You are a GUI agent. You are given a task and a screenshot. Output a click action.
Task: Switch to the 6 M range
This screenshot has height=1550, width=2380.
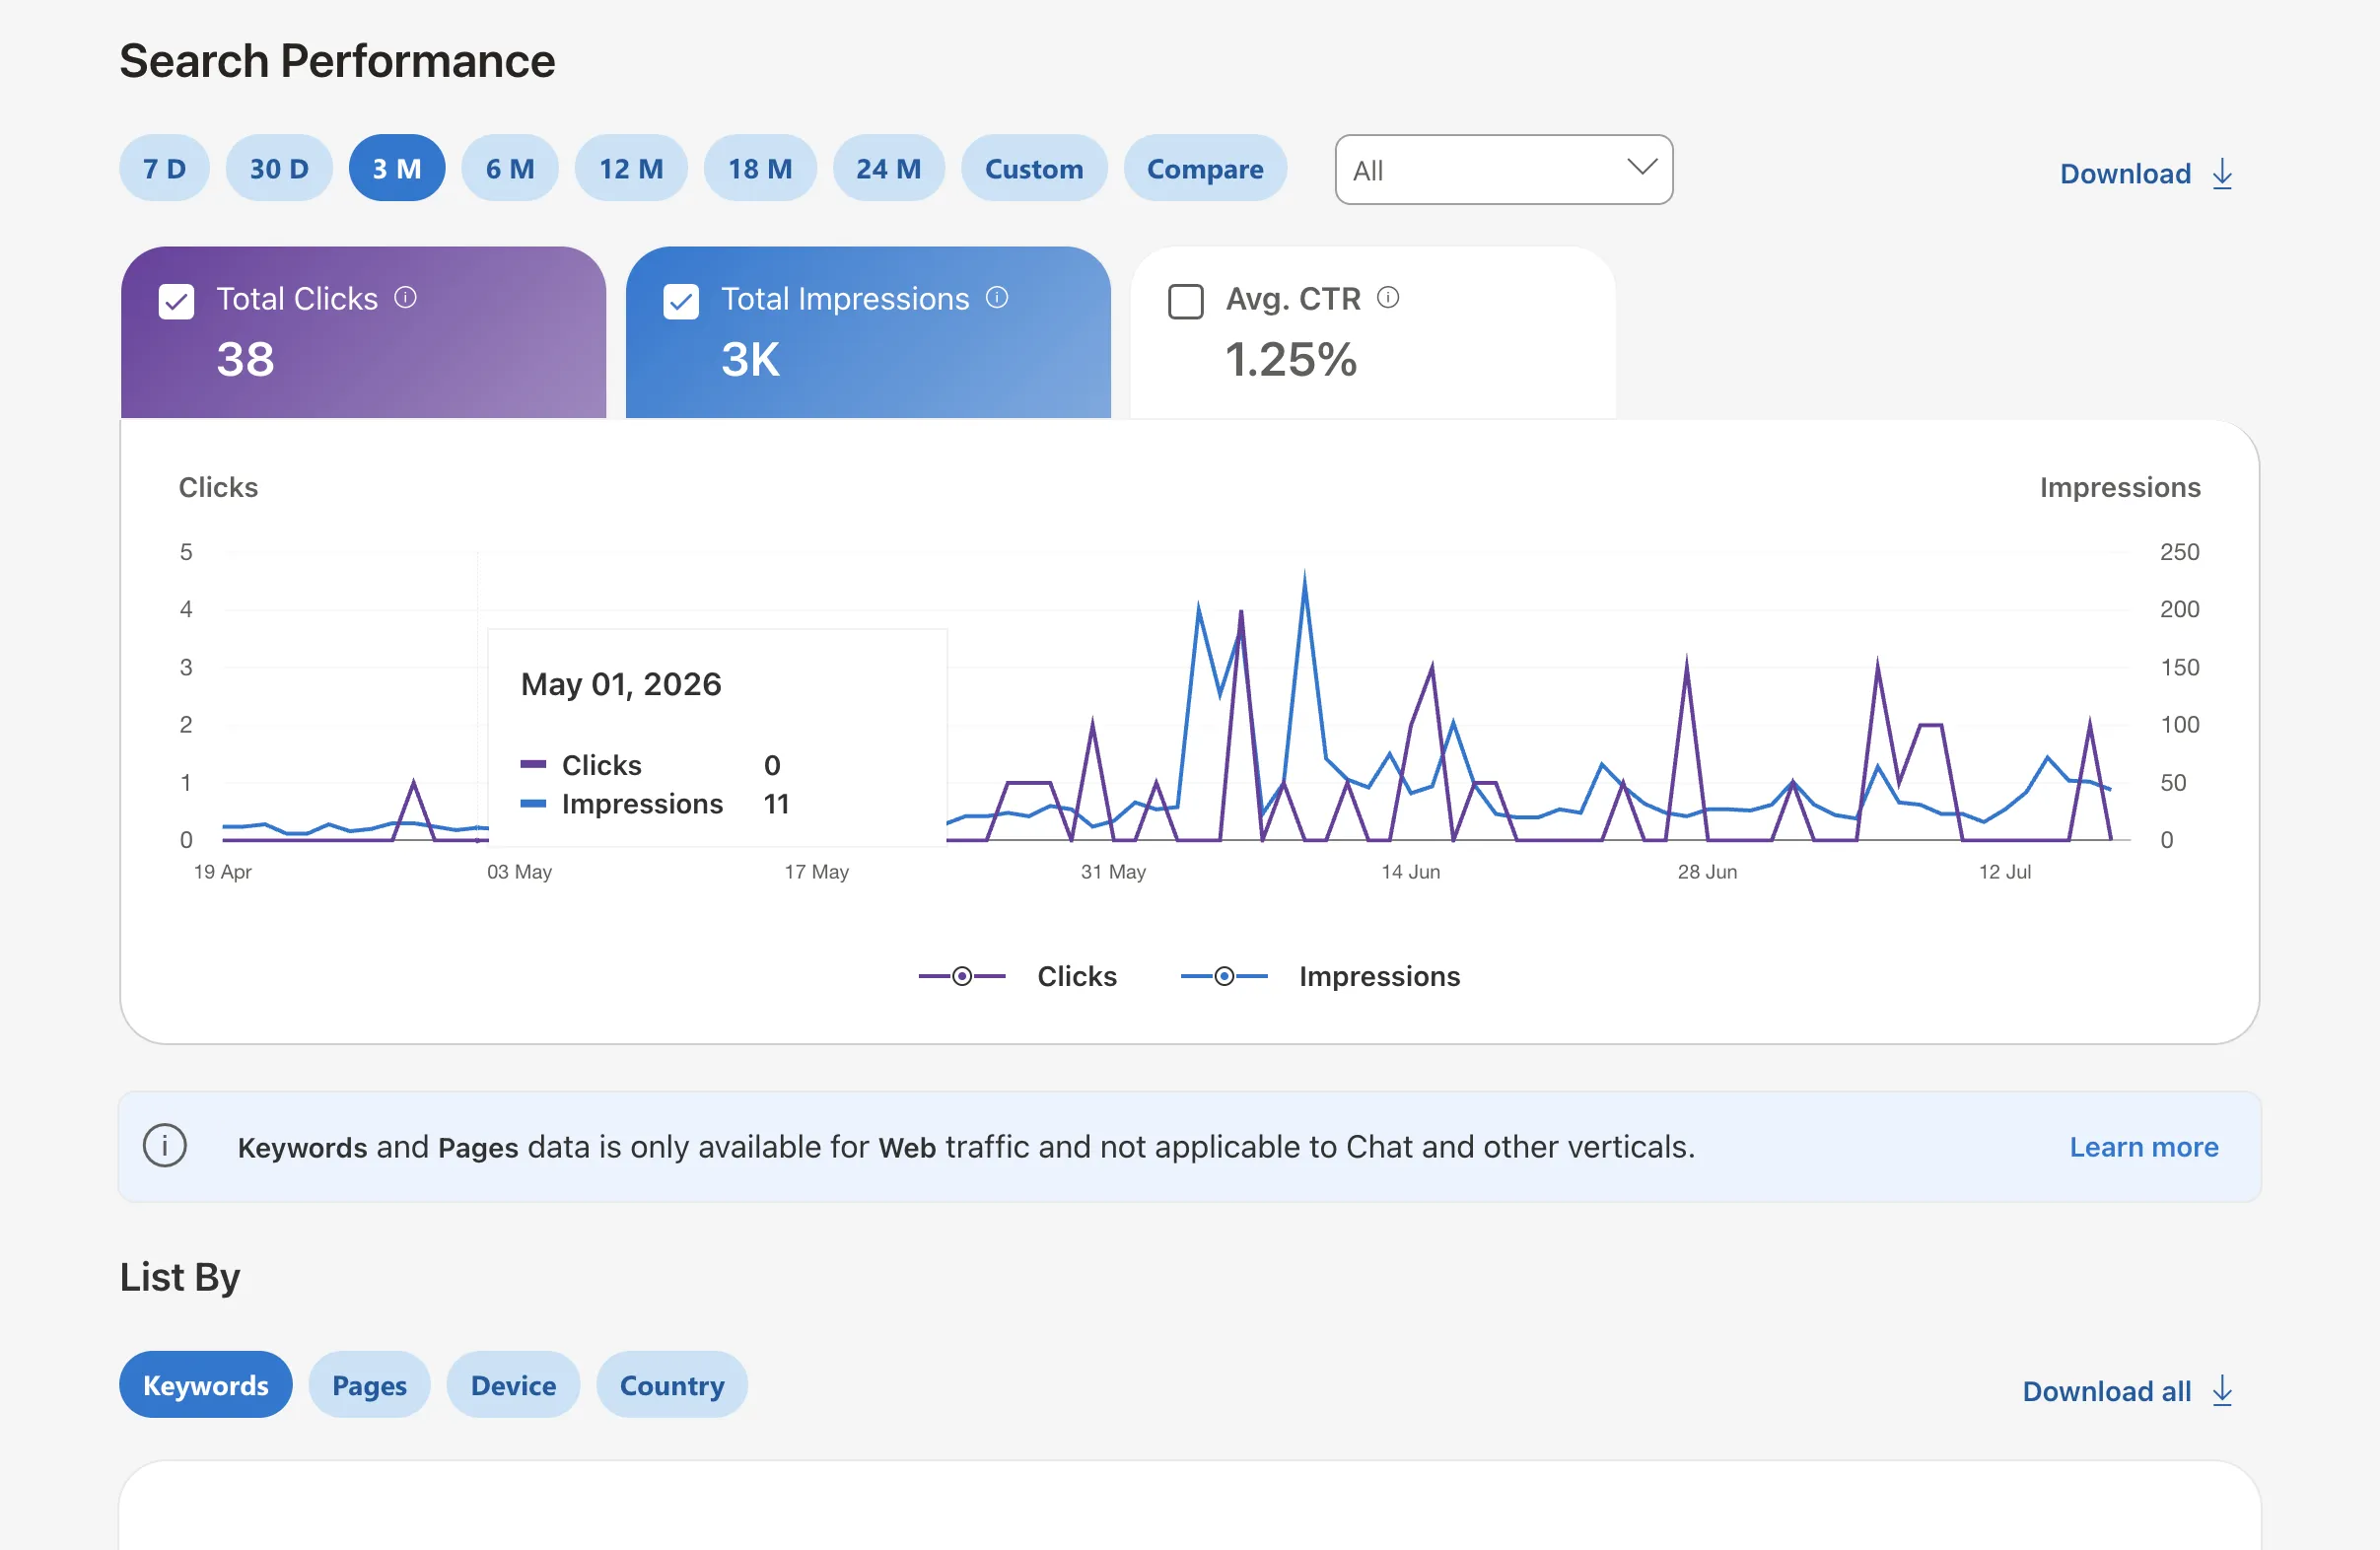[x=510, y=169]
